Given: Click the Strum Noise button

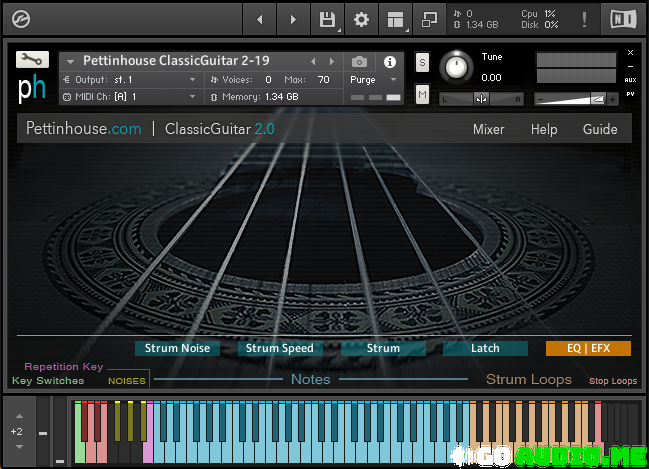Looking at the screenshot, I should click(177, 348).
